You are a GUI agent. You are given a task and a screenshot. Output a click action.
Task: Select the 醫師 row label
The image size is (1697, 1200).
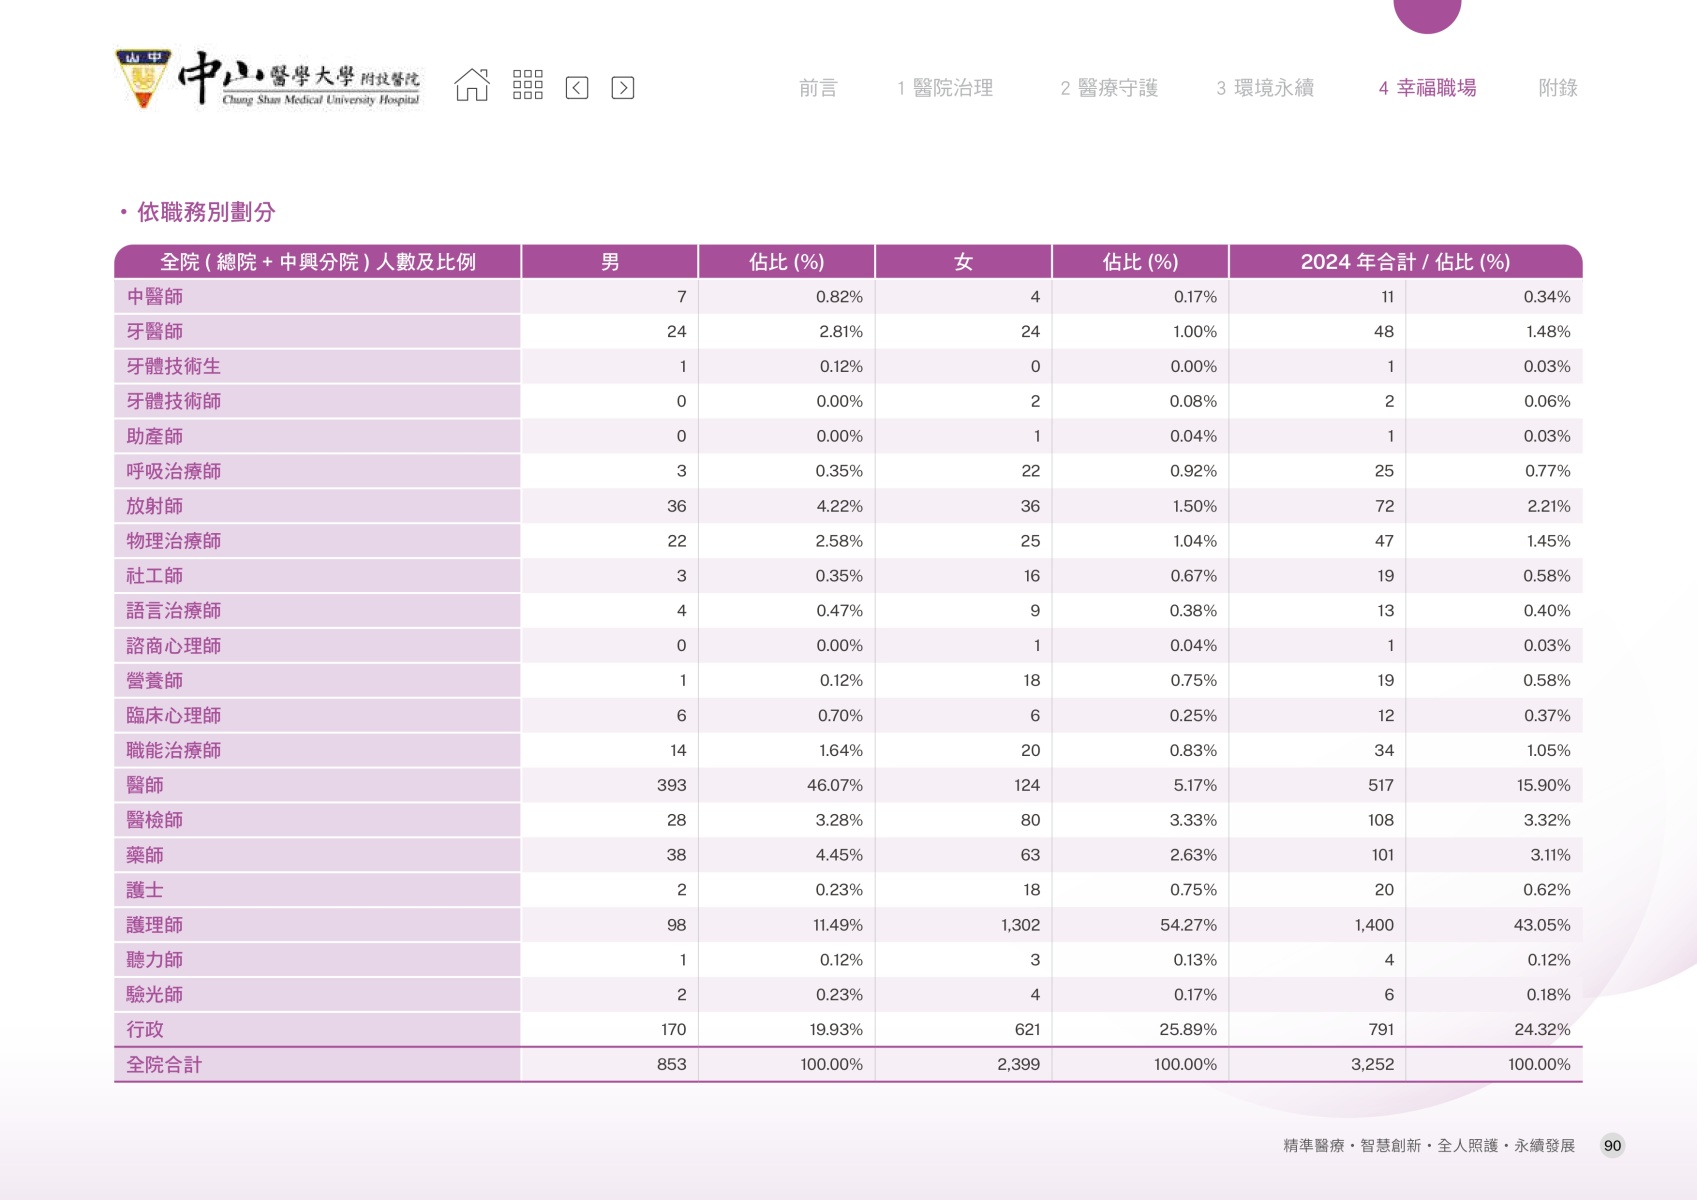coord(145,785)
